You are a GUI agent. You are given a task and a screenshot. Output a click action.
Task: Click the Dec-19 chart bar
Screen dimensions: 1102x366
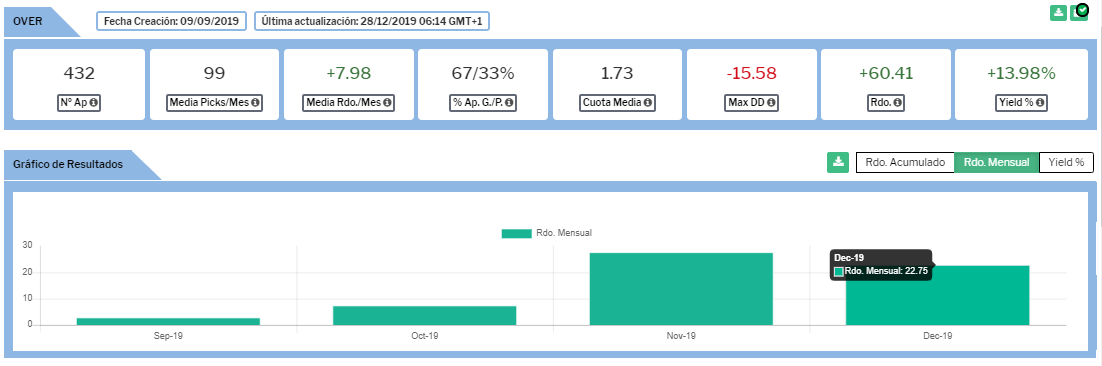pyautogui.click(x=938, y=295)
